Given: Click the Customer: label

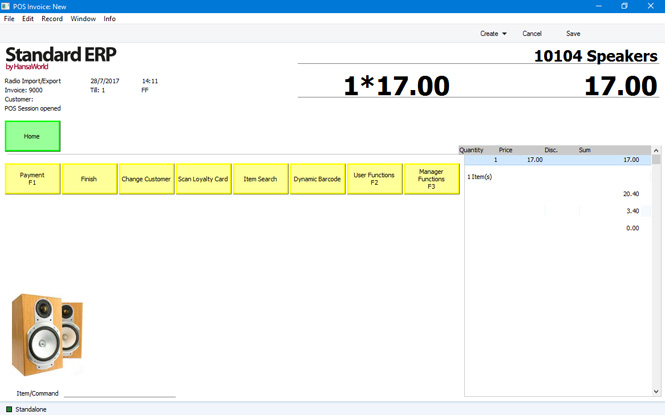Looking at the screenshot, I should point(19,99).
